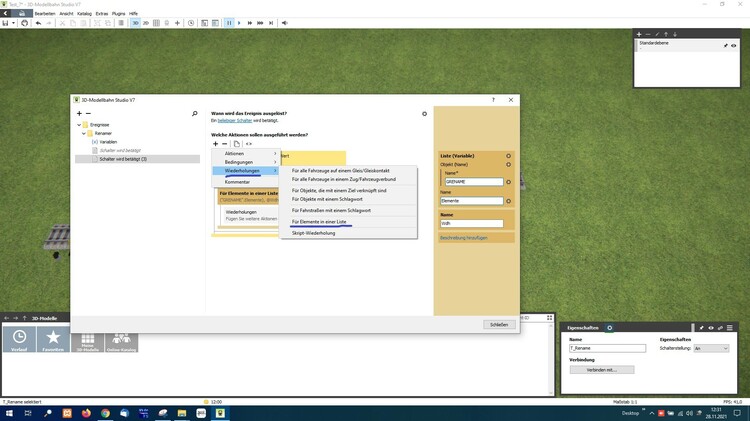This screenshot has height=421, width=750.
Task: Open the Bearbeiten menu
Action: point(44,13)
